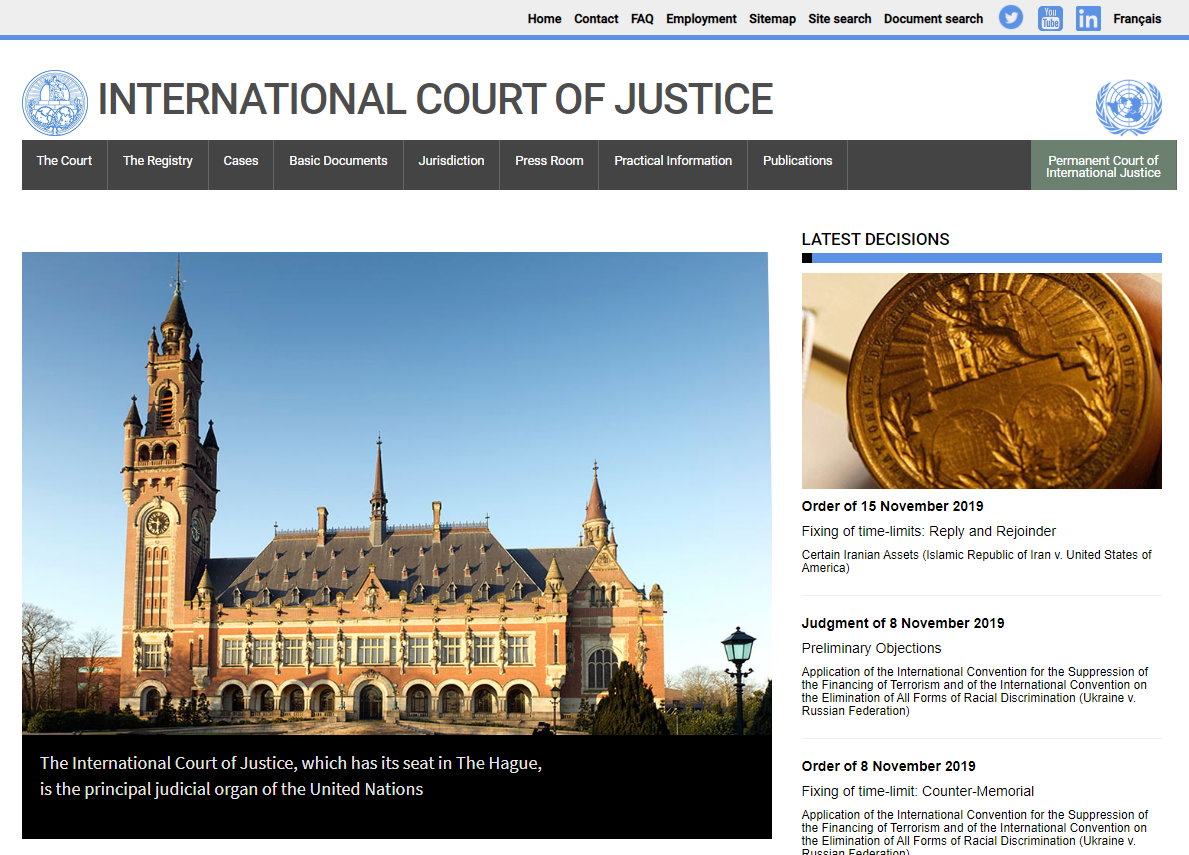Open Judgment of 8 November 2019
Screen dimensions: 1189x855
point(903,623)
